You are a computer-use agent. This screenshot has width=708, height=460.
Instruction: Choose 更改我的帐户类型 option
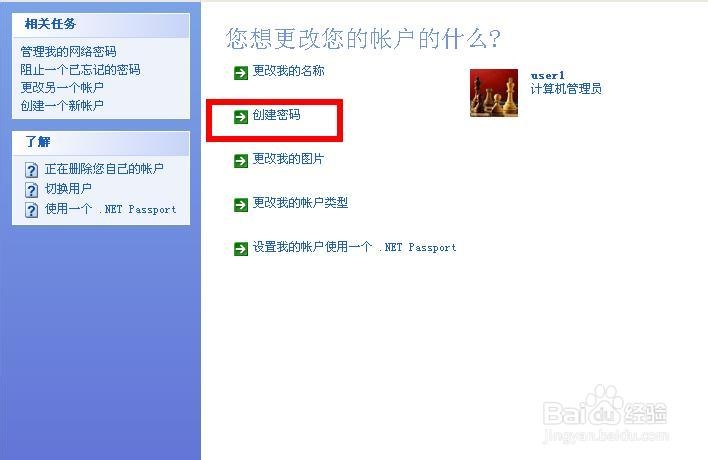coord(300,203)
